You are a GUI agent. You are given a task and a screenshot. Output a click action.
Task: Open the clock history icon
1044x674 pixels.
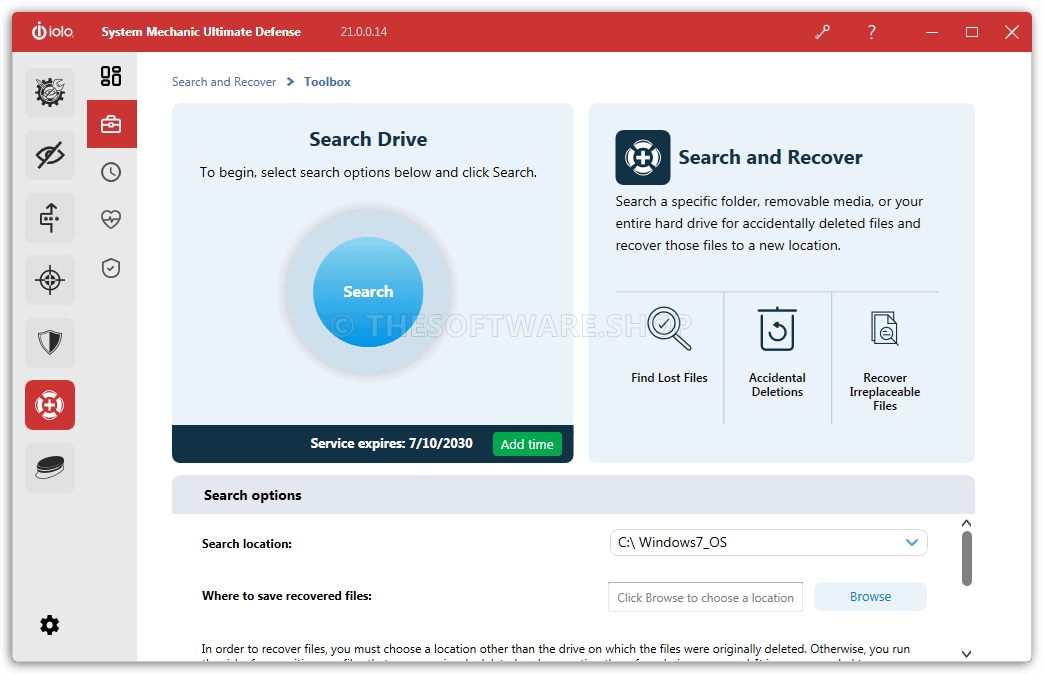coord(111,172)
